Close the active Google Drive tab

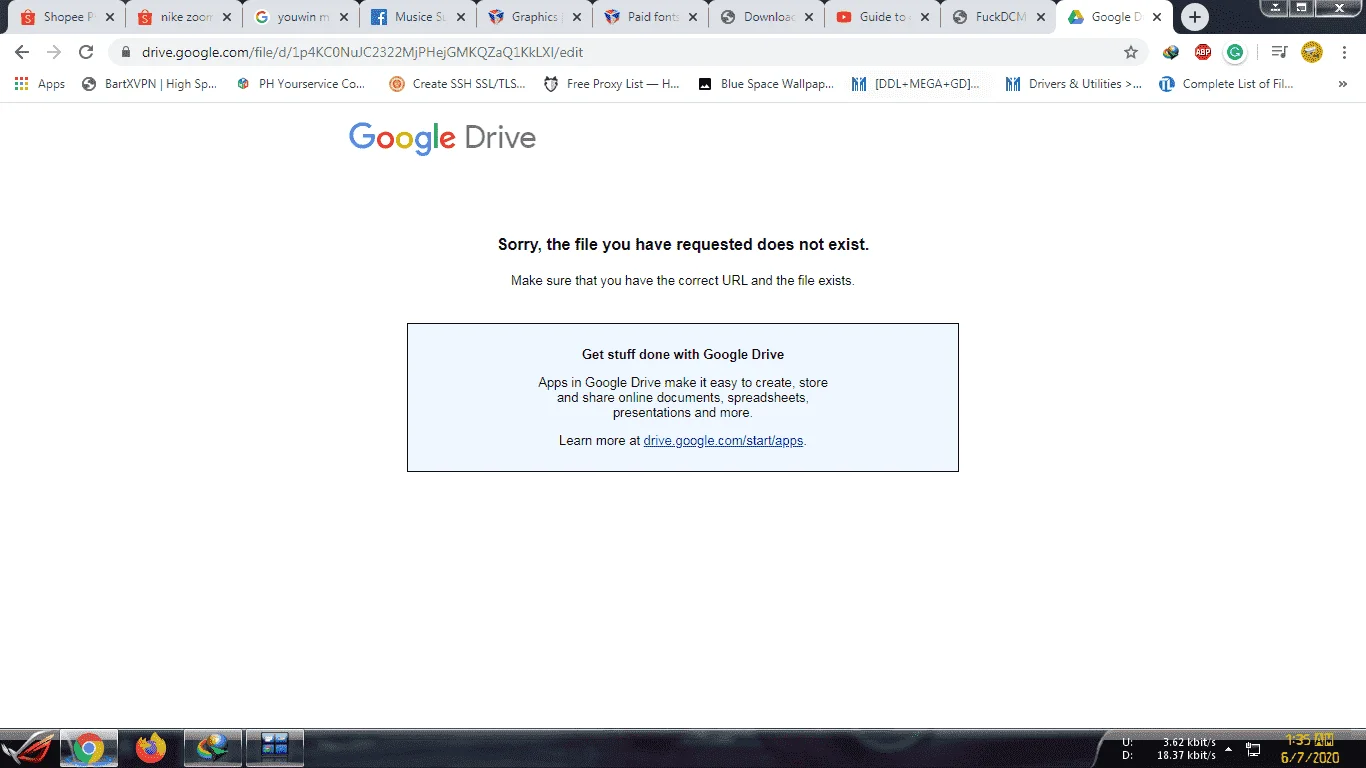click(1157, 17)
